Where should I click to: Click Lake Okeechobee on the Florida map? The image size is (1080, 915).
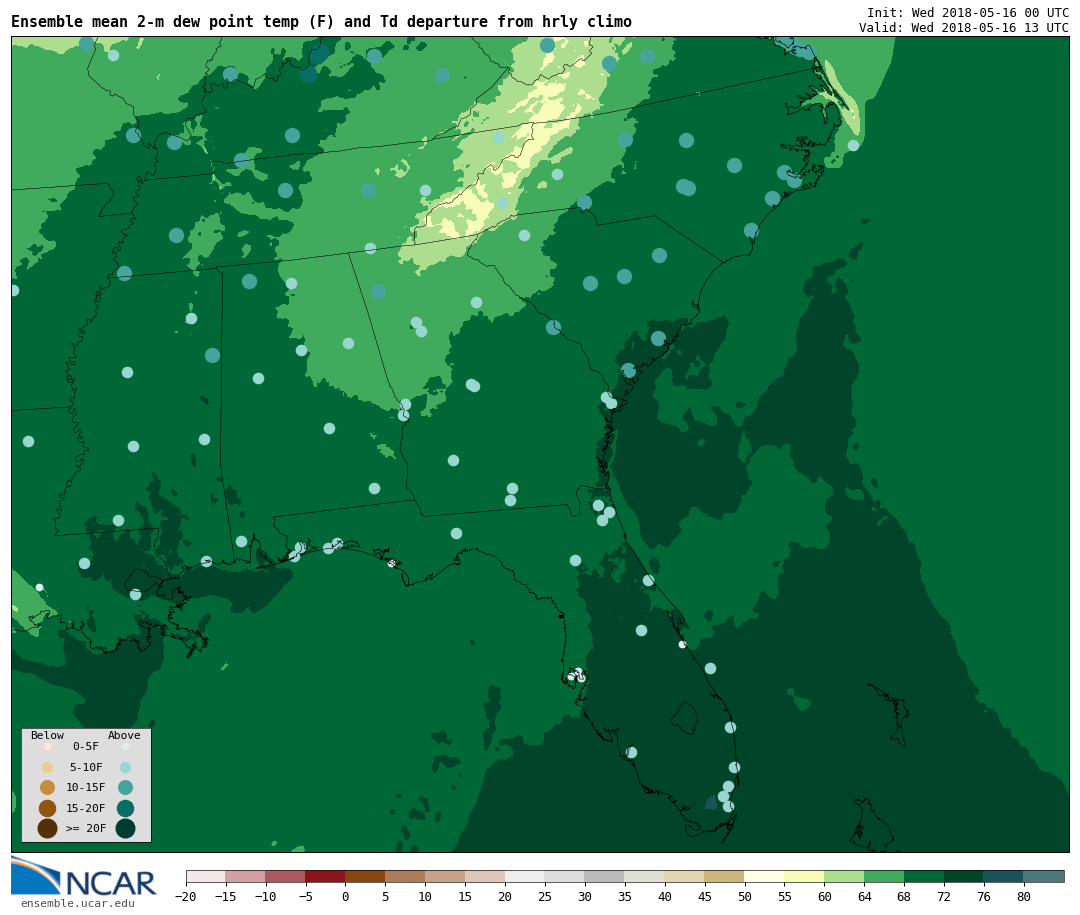coord(684,717)
